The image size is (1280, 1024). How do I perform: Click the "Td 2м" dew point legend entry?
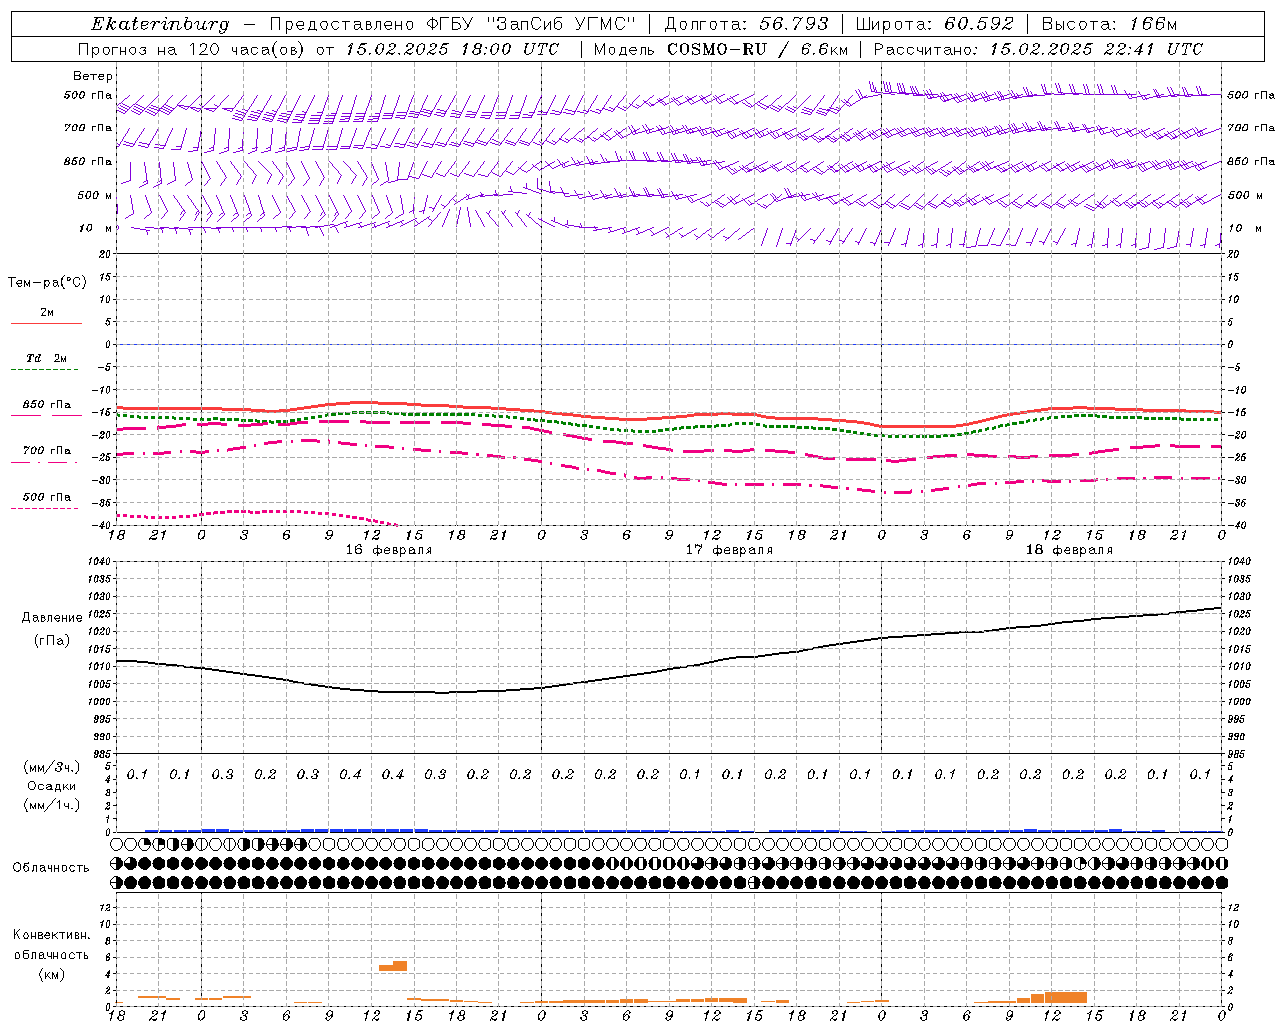tap(46, 358)
